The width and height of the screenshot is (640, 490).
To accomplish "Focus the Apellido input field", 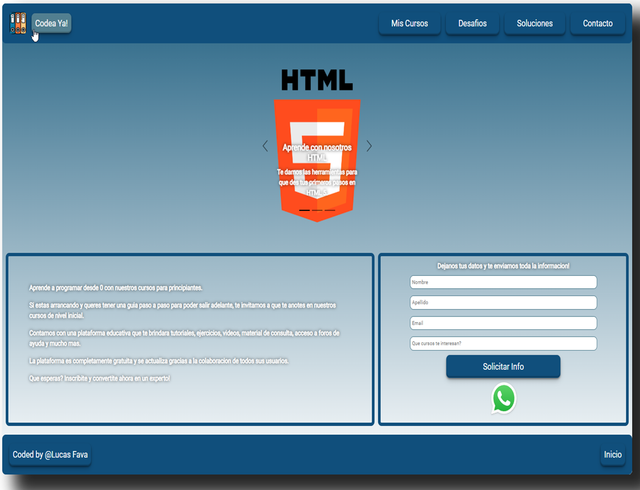I will pyautogui.click(x=503, y=303).
